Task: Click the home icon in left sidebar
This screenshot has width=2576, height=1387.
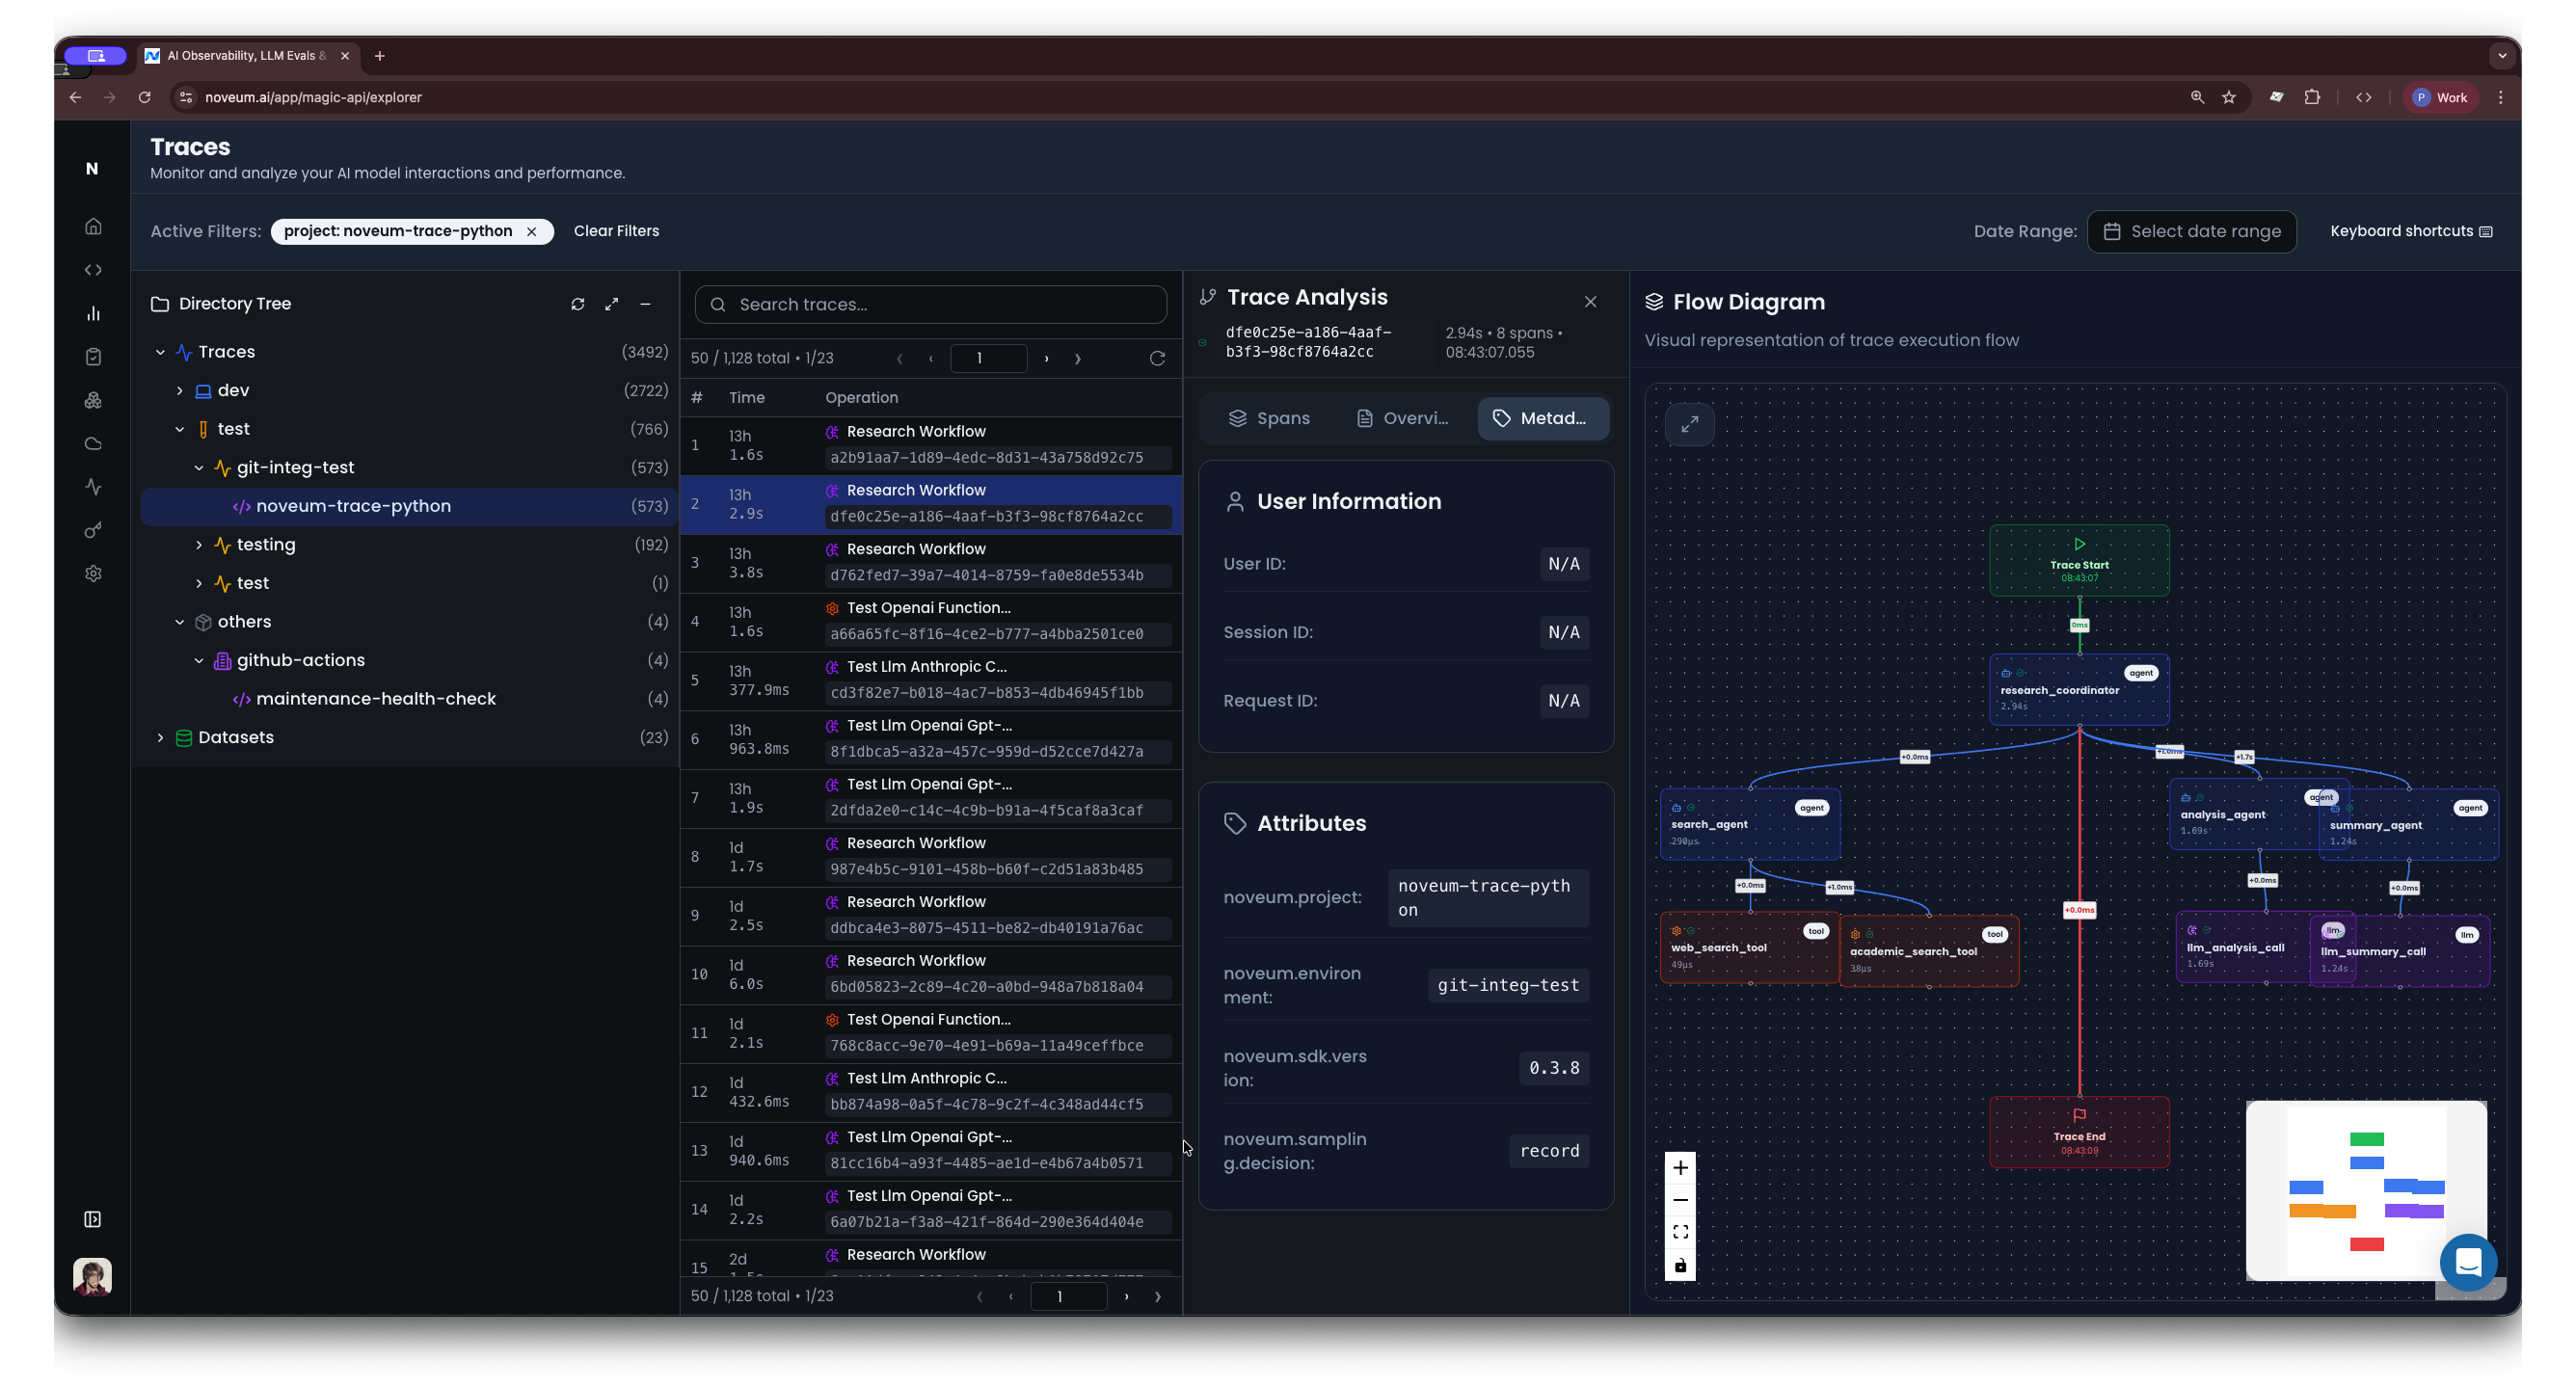Action: tap(93, 226)
